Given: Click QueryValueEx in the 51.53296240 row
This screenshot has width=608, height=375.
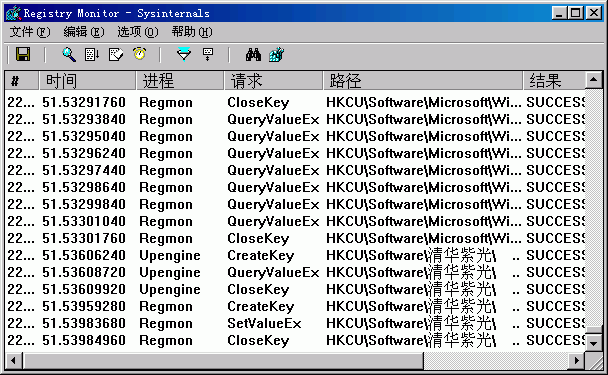Looking at the screenshot, I should 273,154.
